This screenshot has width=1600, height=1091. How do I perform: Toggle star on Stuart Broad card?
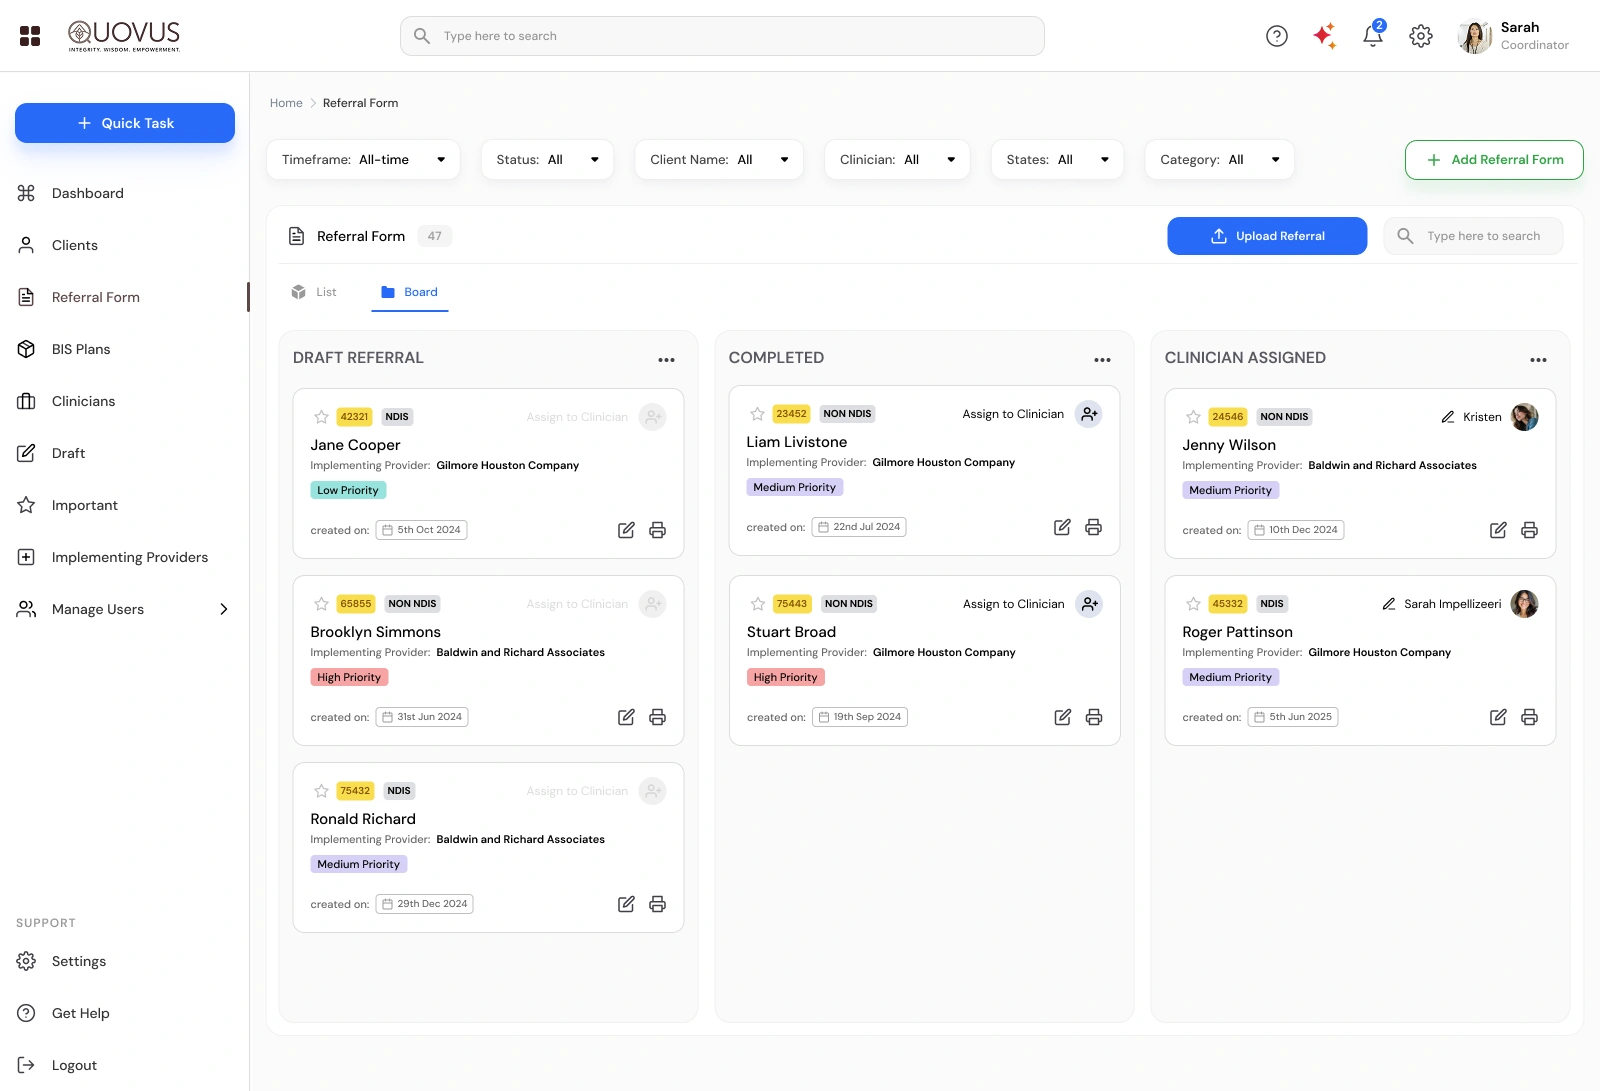[x=758, y=604]
